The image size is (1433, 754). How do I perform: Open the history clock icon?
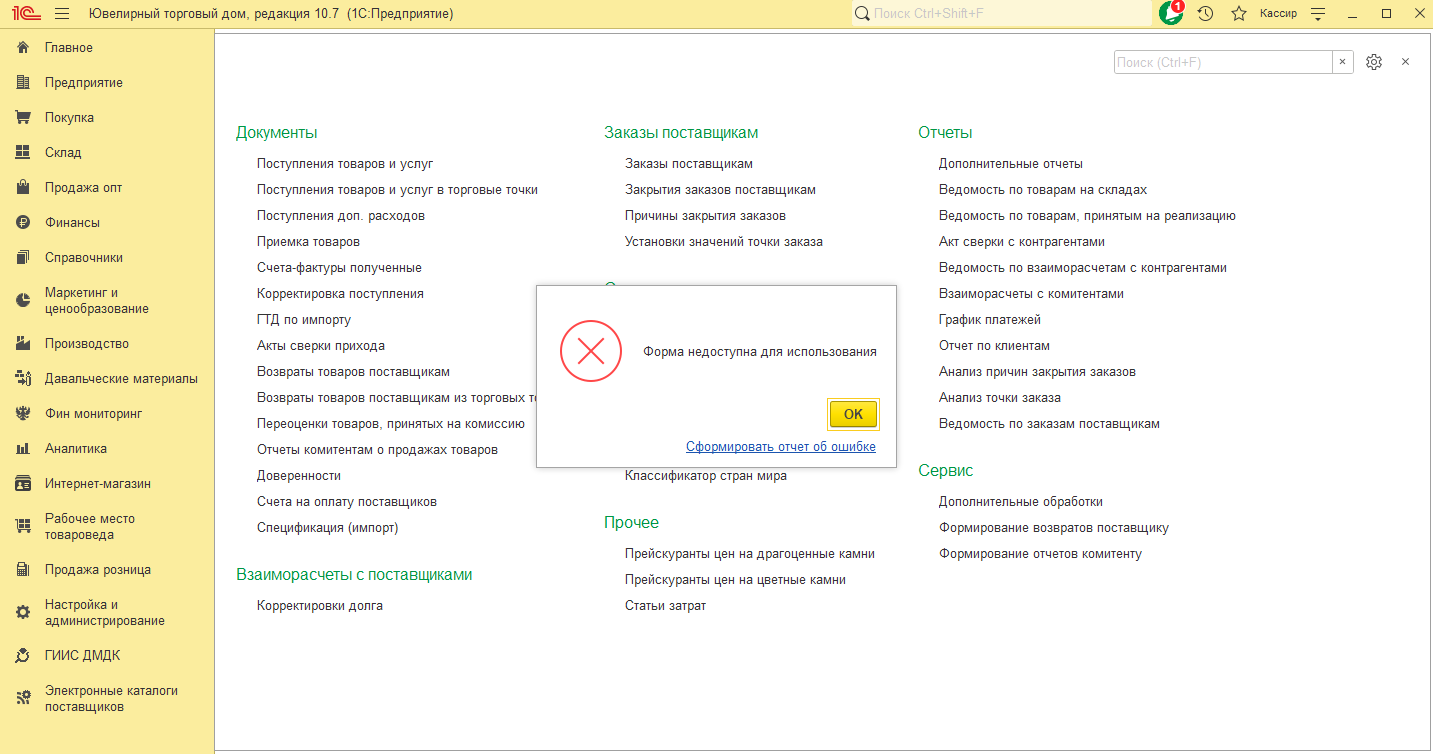(1205, 14)
